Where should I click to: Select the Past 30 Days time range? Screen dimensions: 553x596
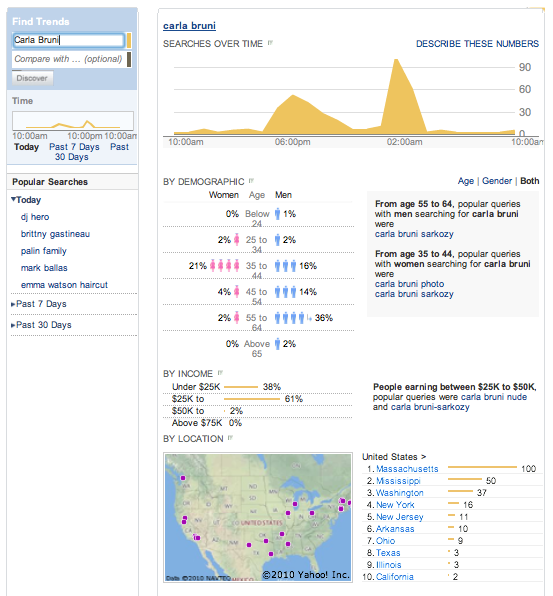pos(92,152)
